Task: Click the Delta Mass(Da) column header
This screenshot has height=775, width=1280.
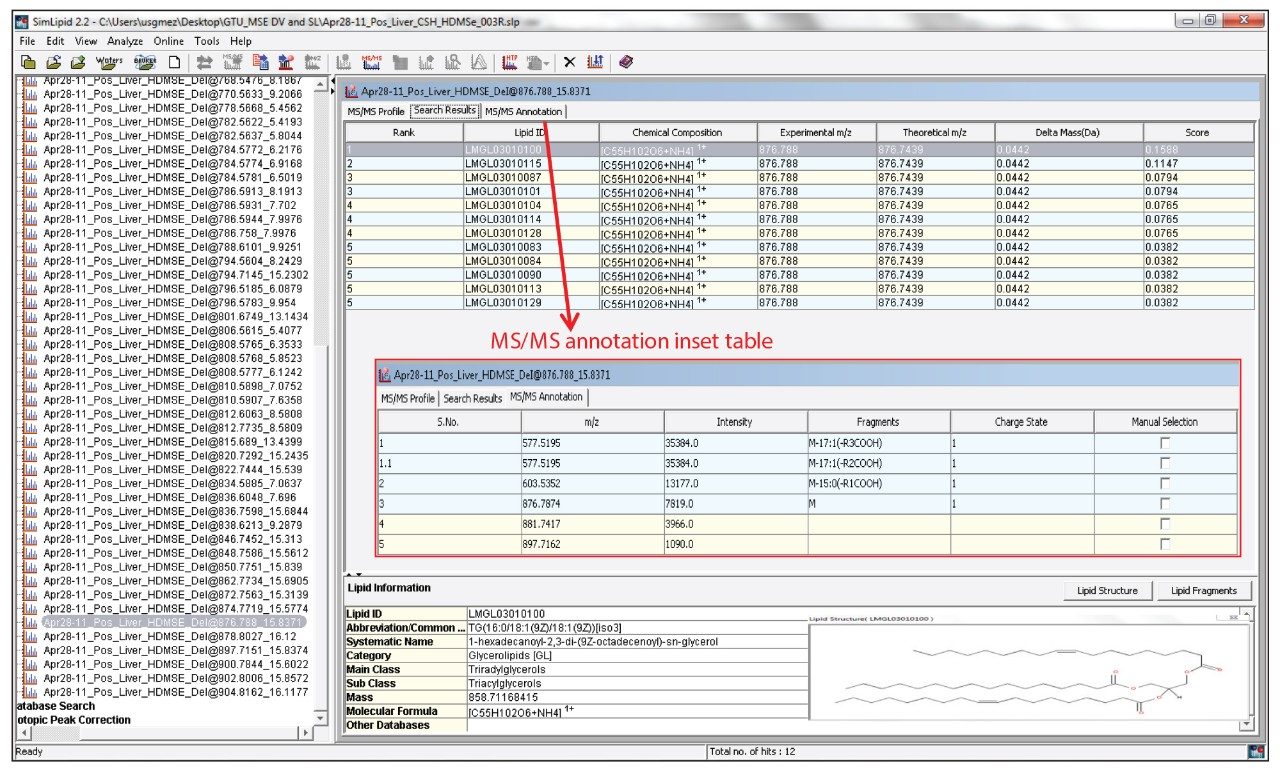Action: [x=1069, y=132]
